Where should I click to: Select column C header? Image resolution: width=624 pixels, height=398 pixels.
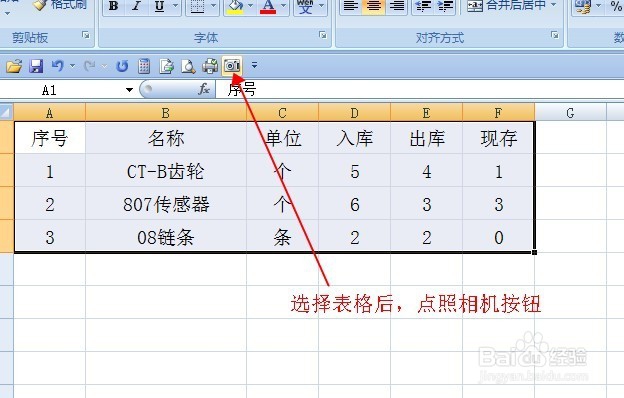coord(282,113)
